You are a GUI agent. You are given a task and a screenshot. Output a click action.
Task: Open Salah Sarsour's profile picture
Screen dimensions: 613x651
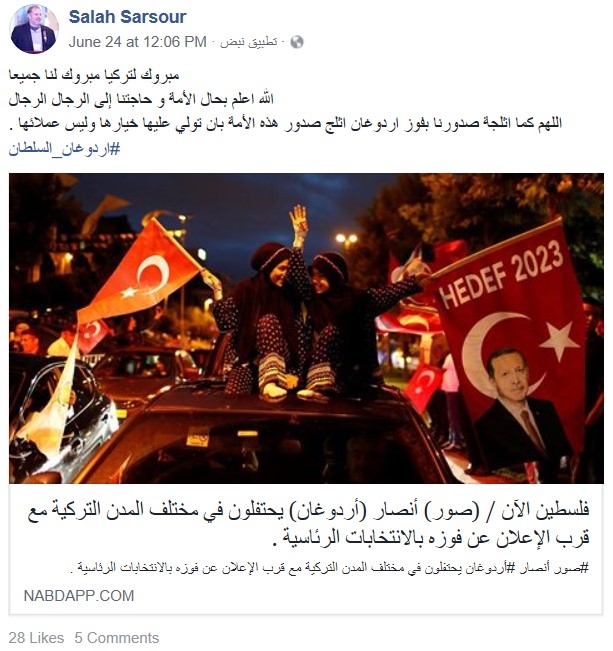[x=34, y=29]
